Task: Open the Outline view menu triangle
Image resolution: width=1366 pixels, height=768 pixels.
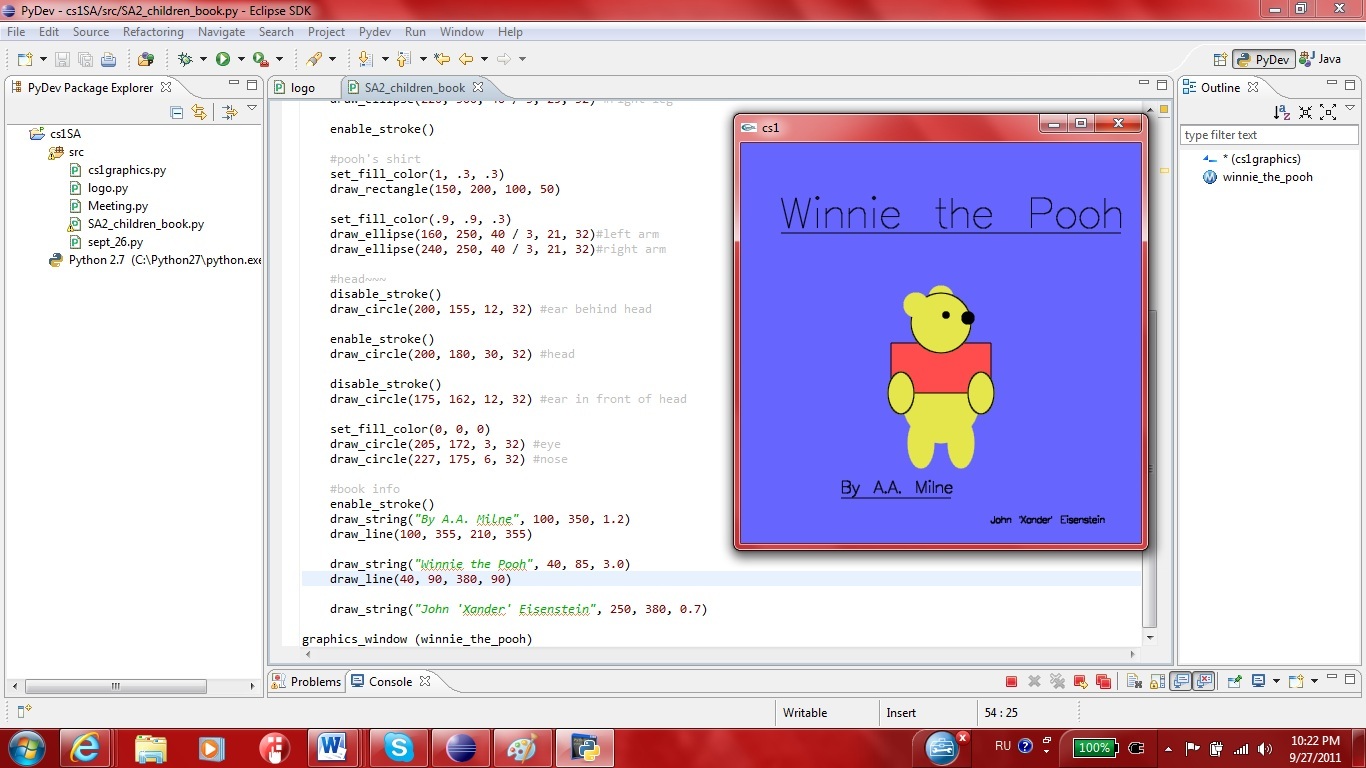Action: 1351,108
